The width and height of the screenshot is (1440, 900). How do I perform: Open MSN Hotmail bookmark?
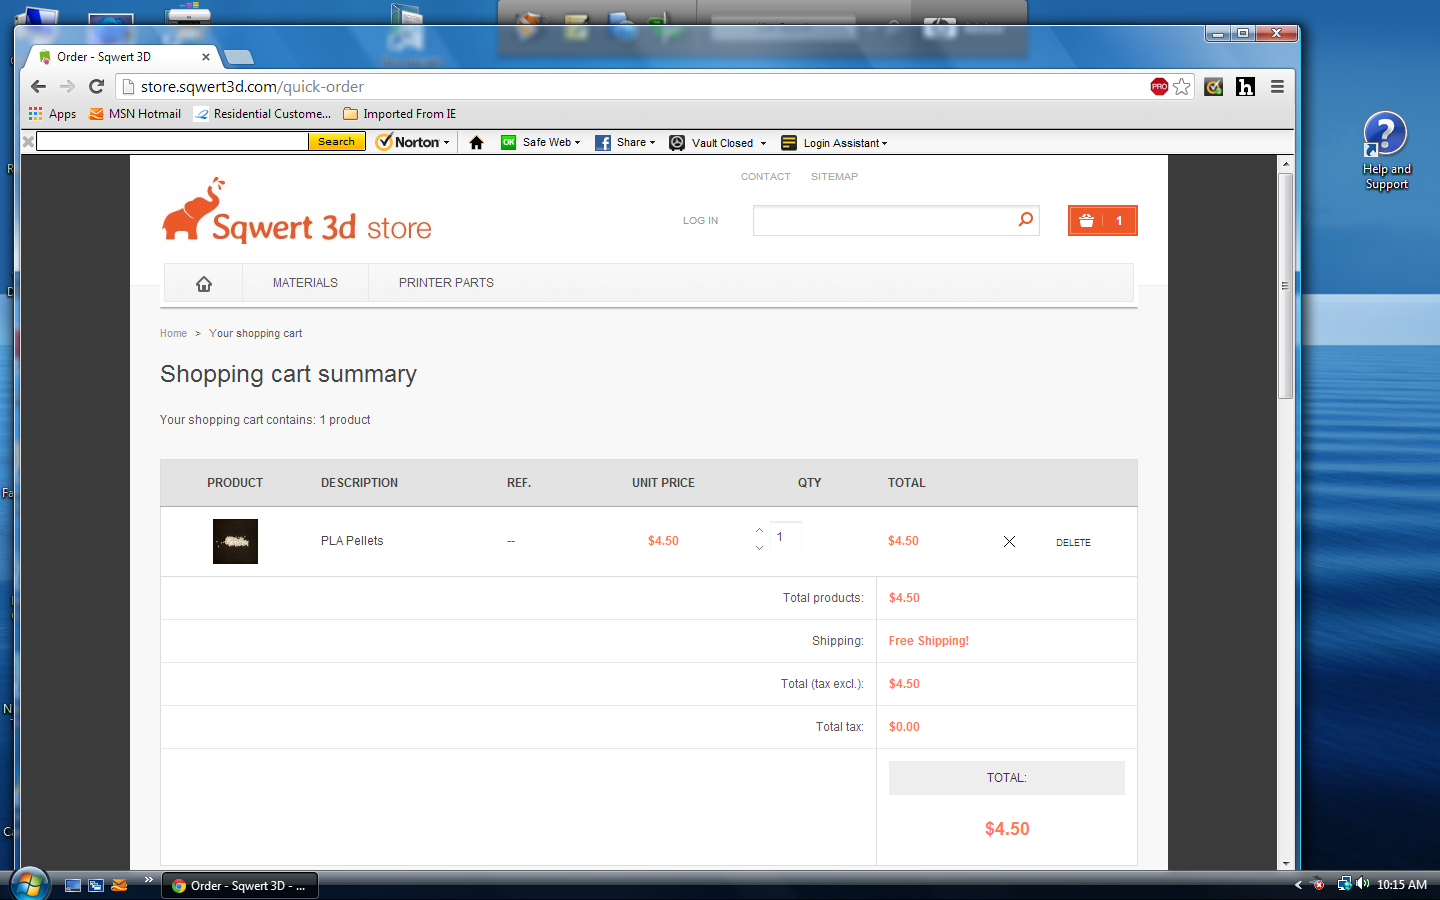(x=135, y=114)
